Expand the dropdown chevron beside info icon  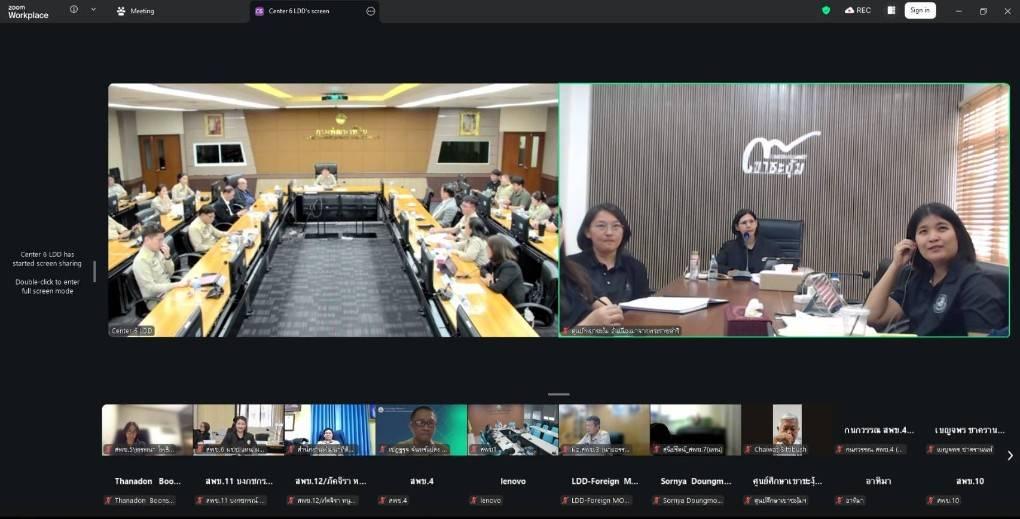(x=93, y=10)
